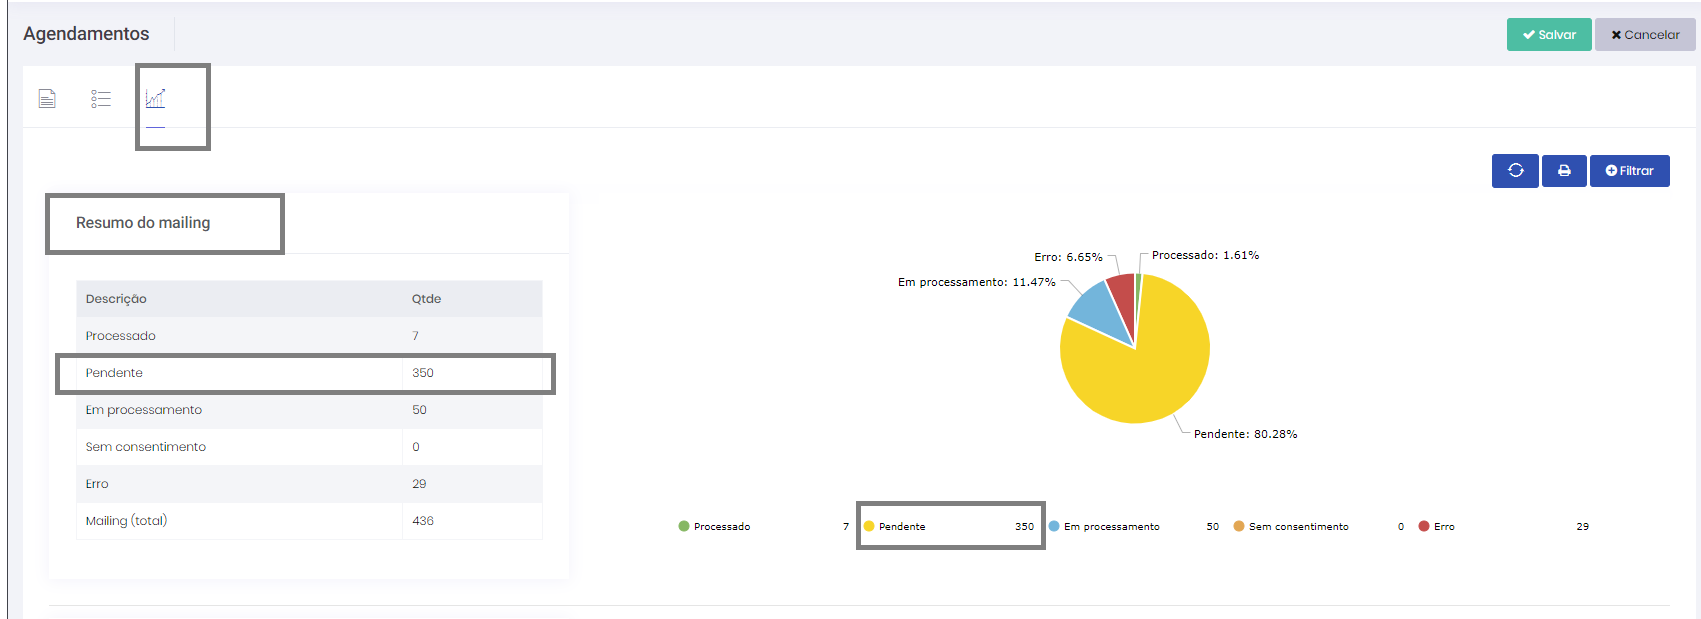
Task: Toggle Erro legend red dot
Action: 1424,526
